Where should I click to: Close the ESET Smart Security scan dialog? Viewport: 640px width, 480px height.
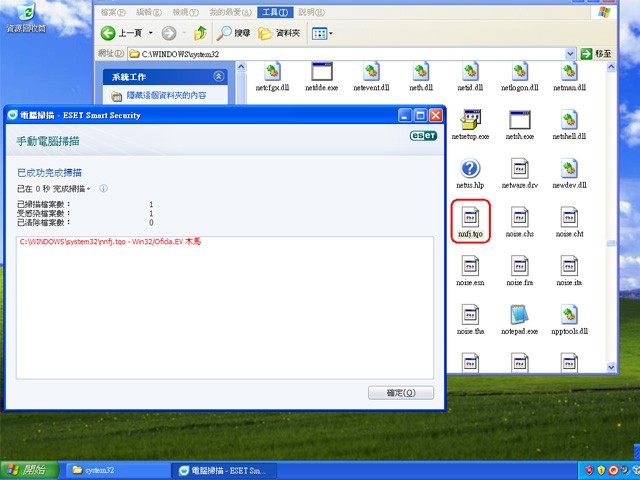click(436, 116)
